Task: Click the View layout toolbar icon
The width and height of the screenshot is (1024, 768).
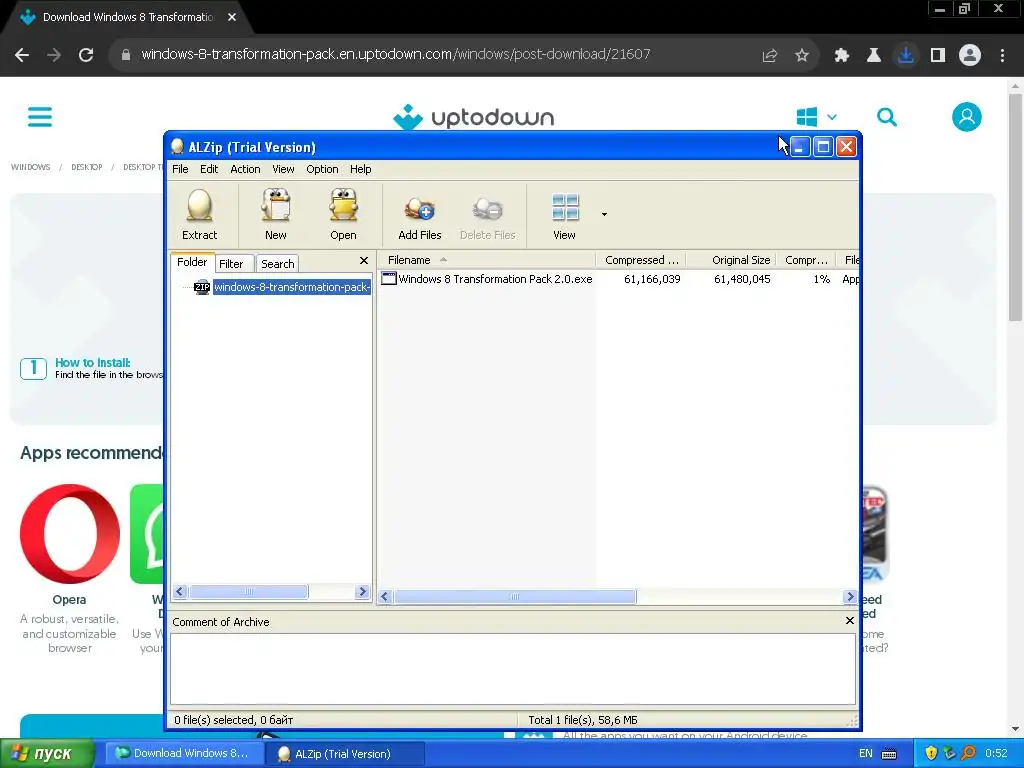Action: (564, 214)
